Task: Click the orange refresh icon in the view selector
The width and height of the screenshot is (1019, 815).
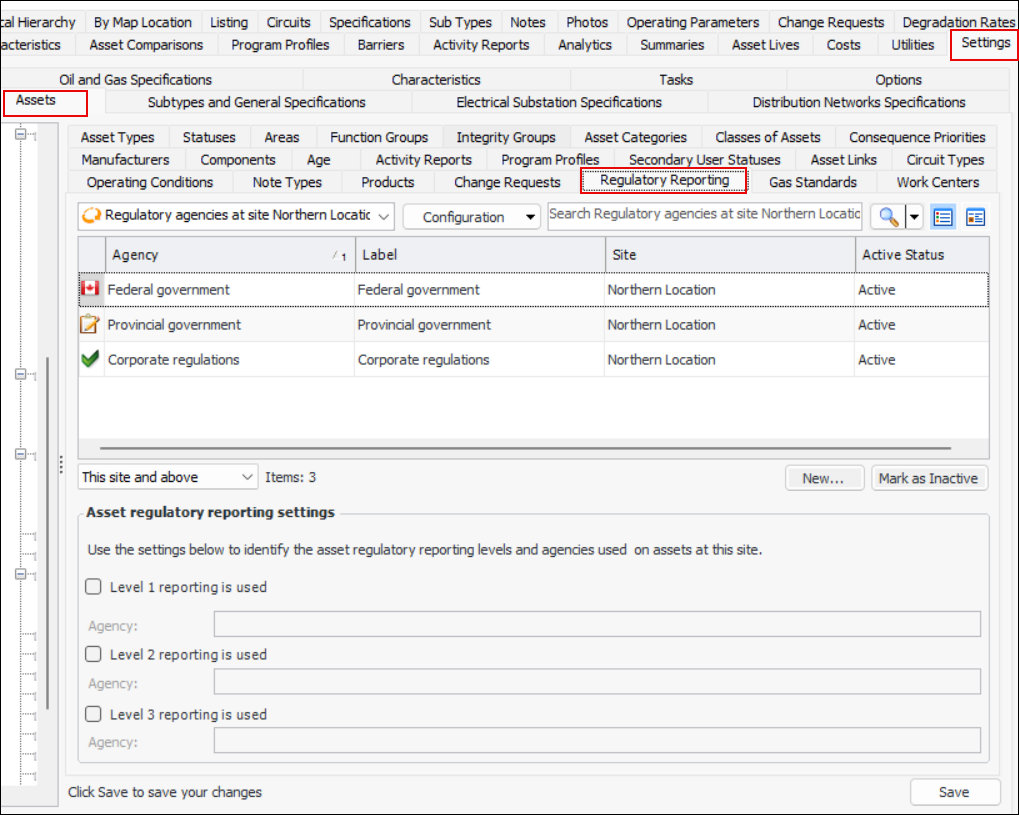Action: click(92, 216)
